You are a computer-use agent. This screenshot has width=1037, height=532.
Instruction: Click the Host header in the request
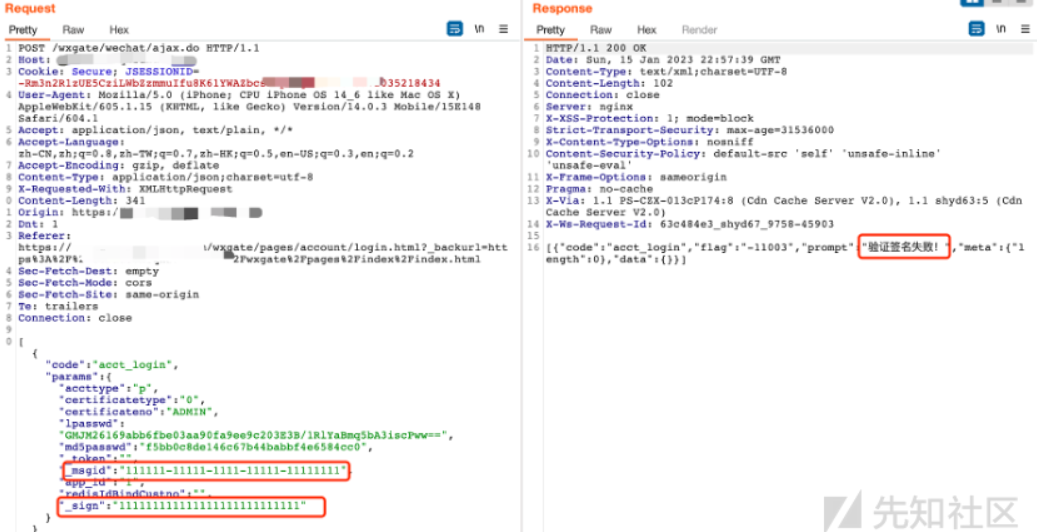106,60
